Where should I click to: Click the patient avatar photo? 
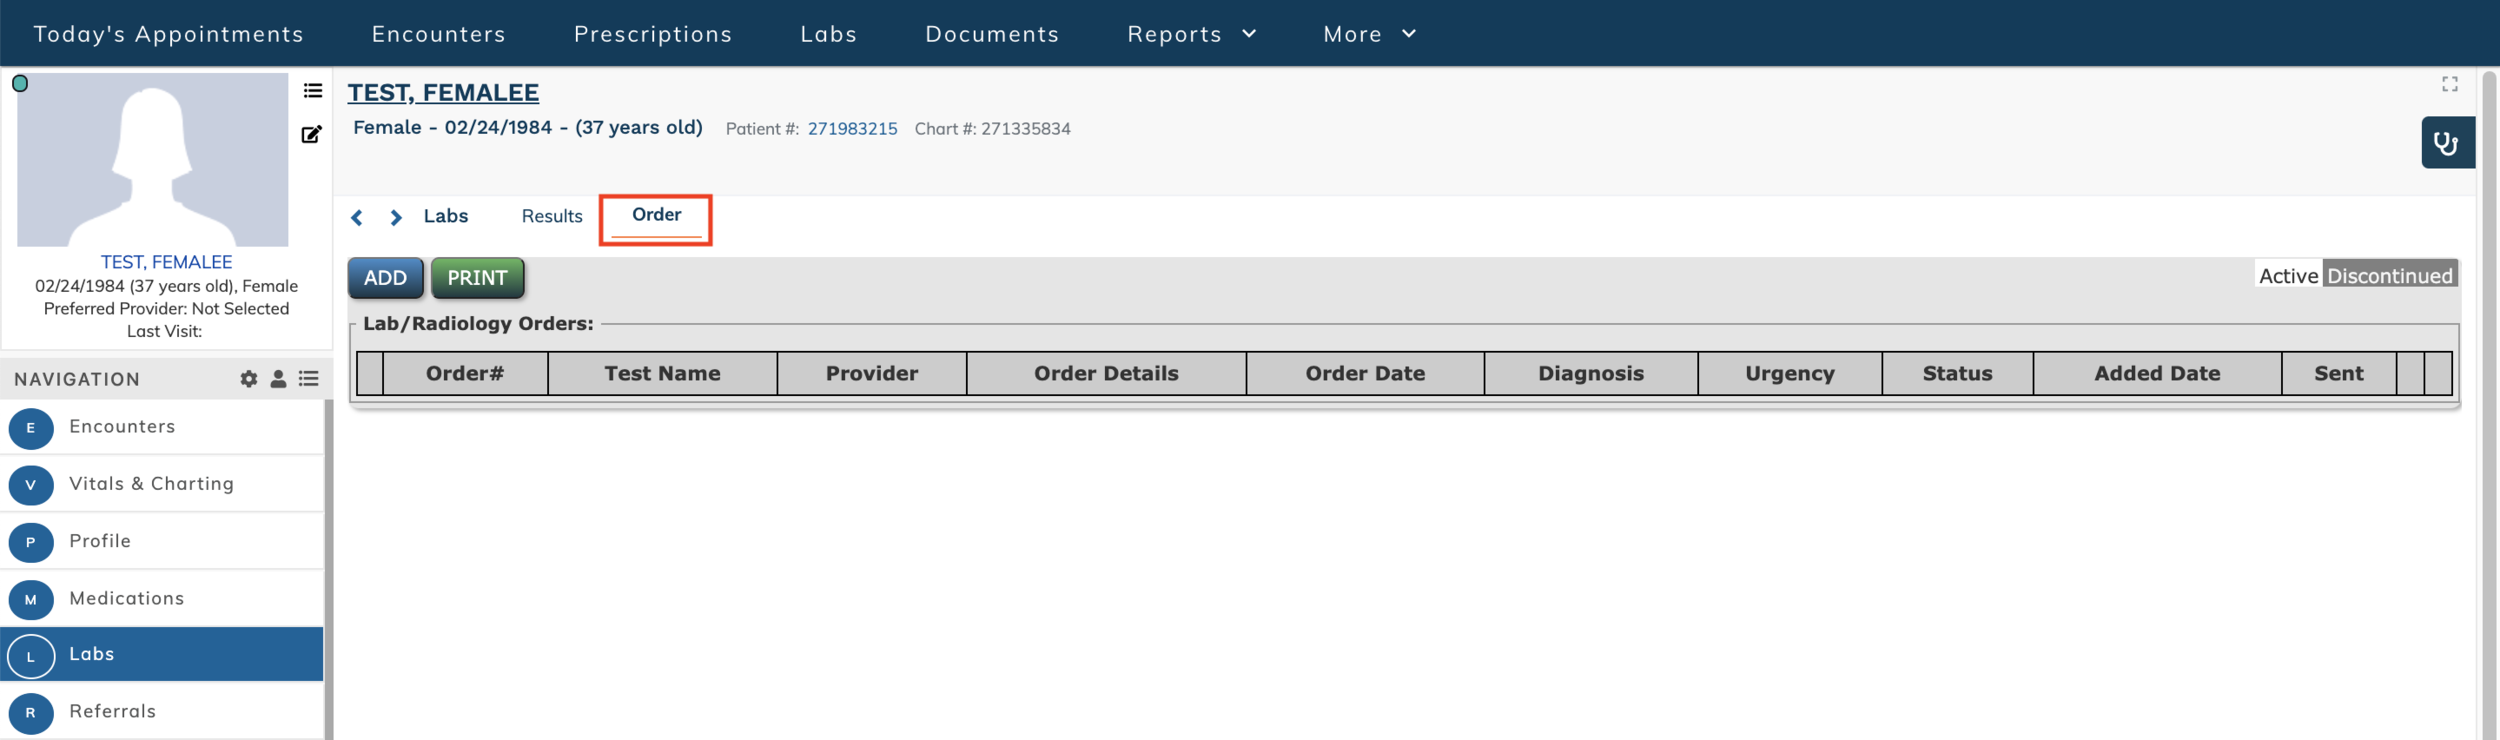(152, 160)
